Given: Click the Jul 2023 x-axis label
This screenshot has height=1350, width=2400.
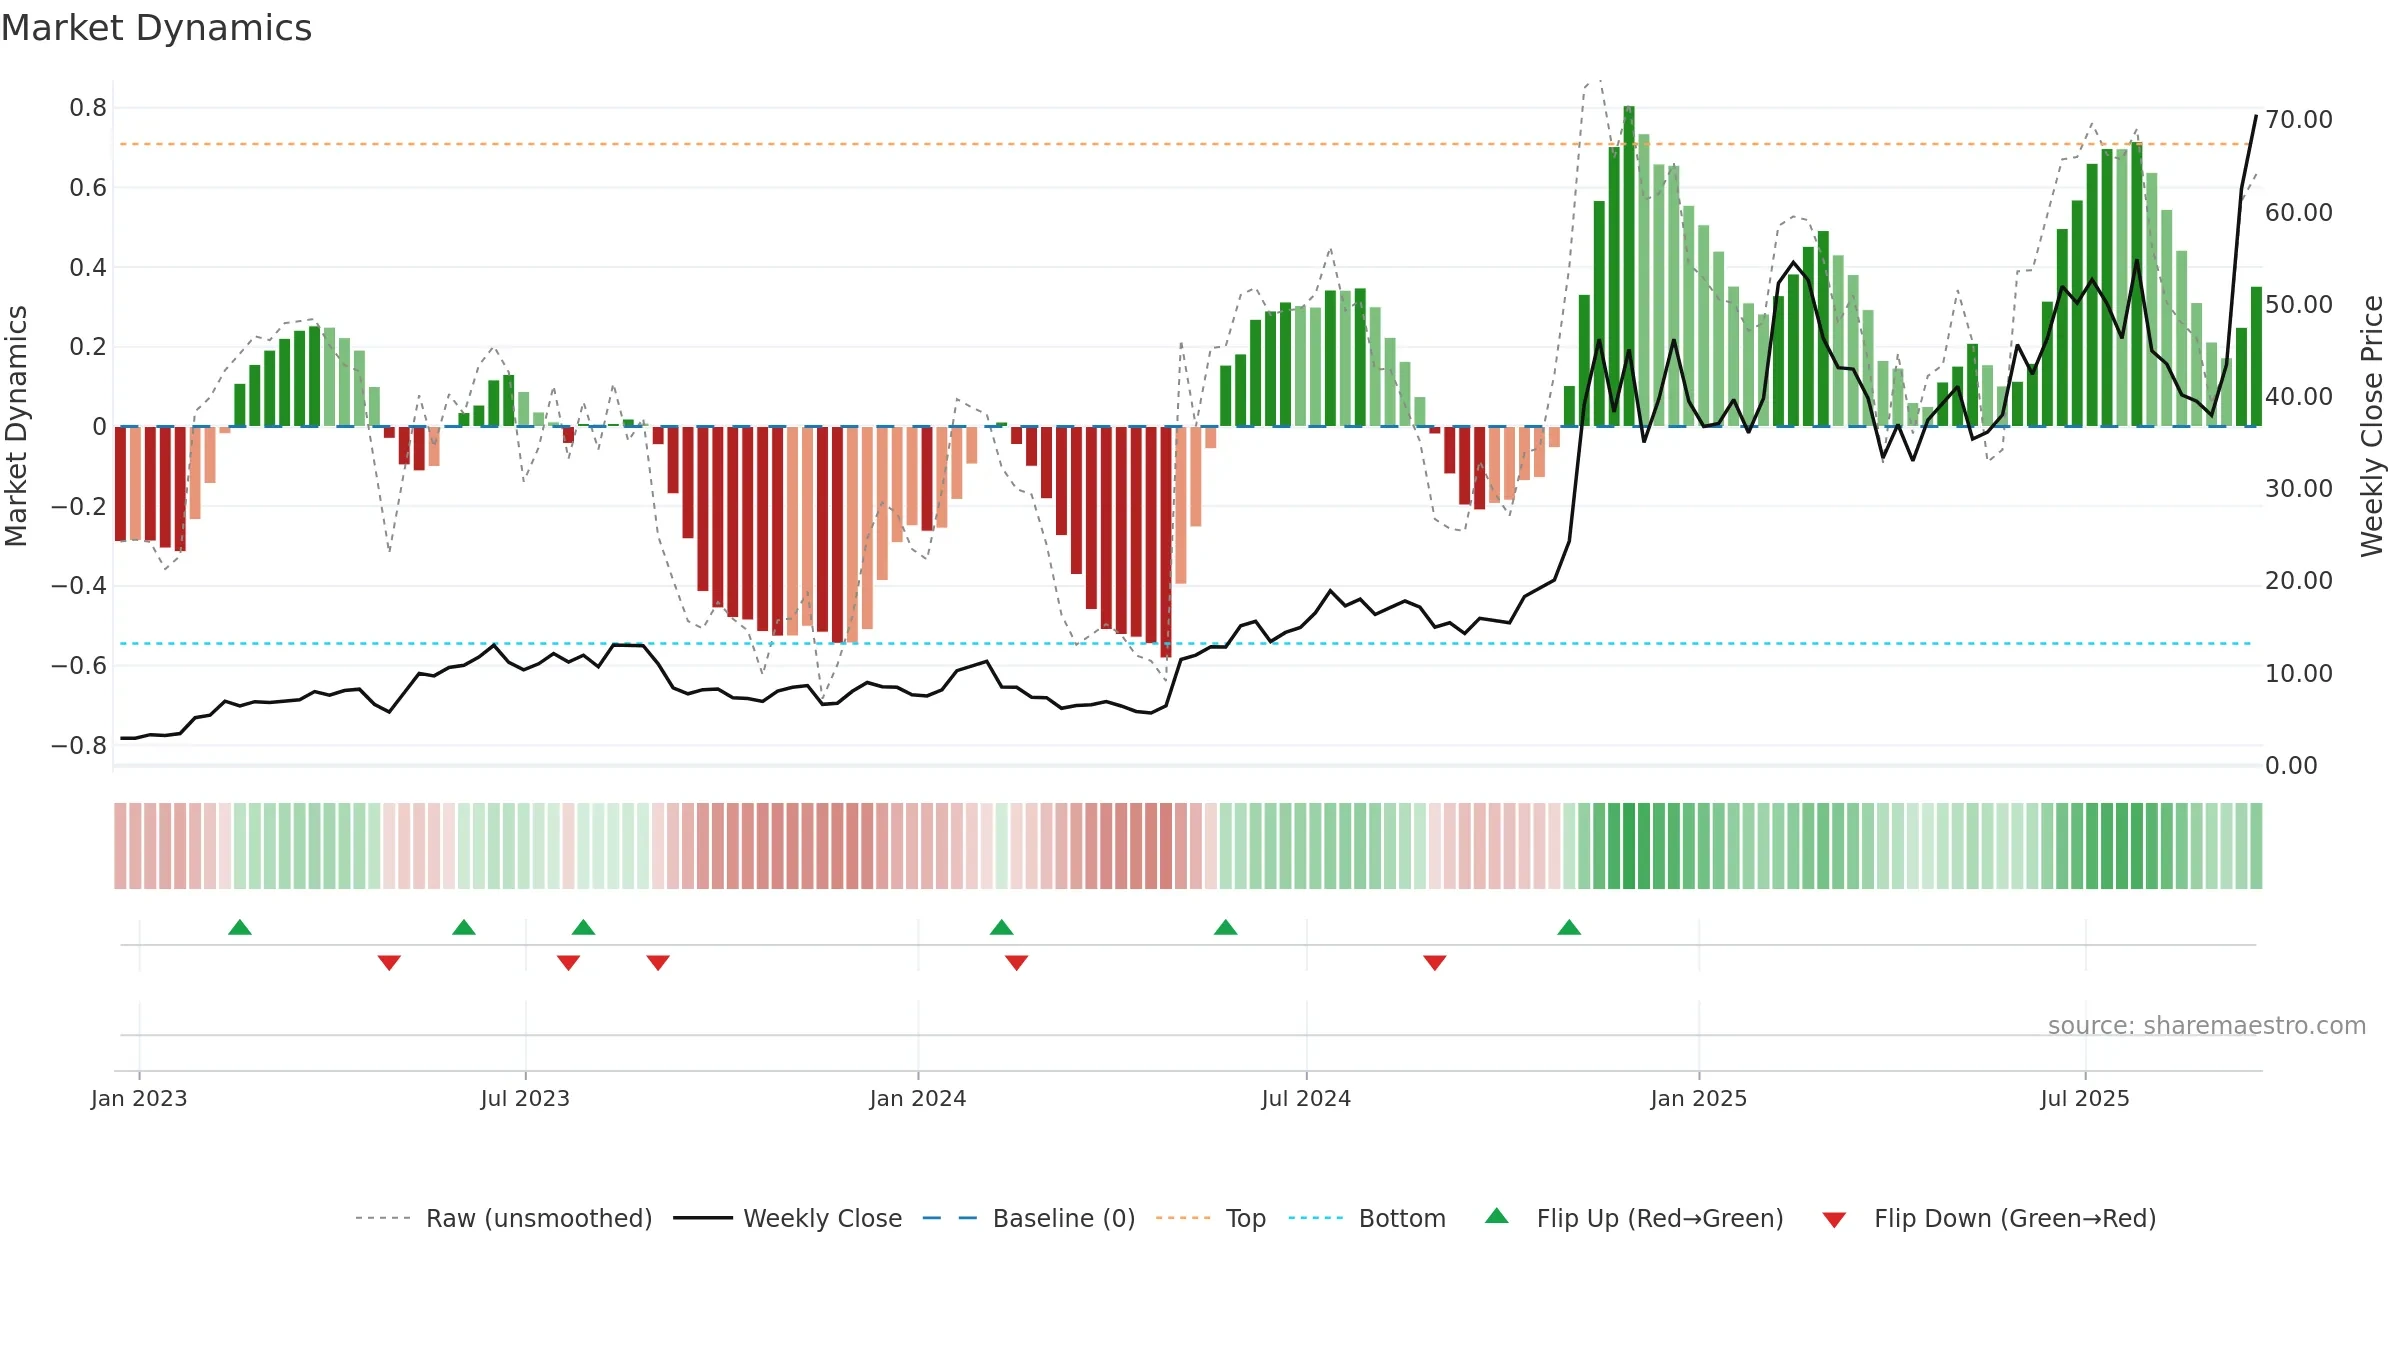Looking at the screenshot, I should pyautogui.click(x=525, y=1098).
